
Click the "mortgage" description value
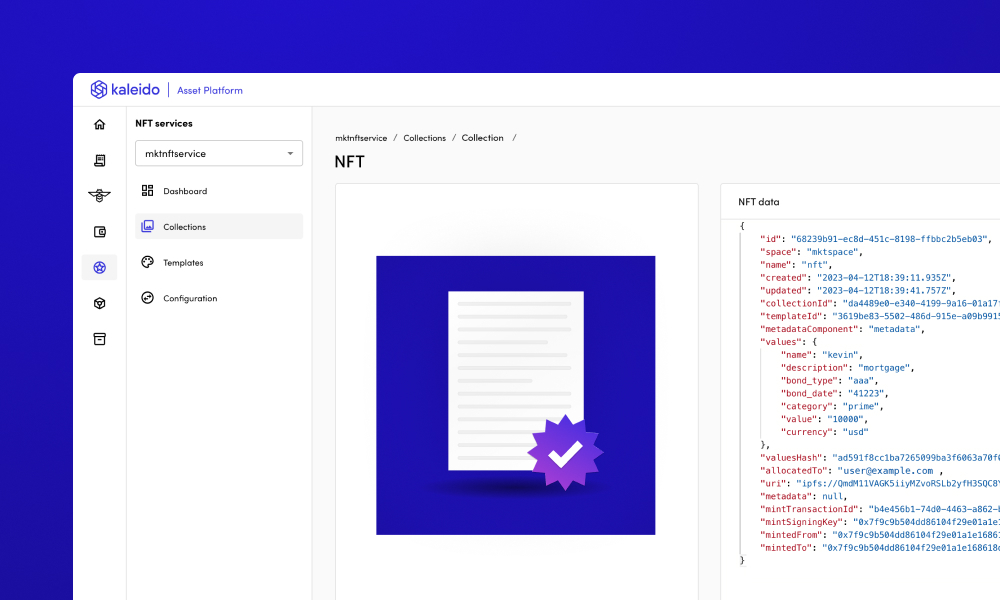(884, 368)
